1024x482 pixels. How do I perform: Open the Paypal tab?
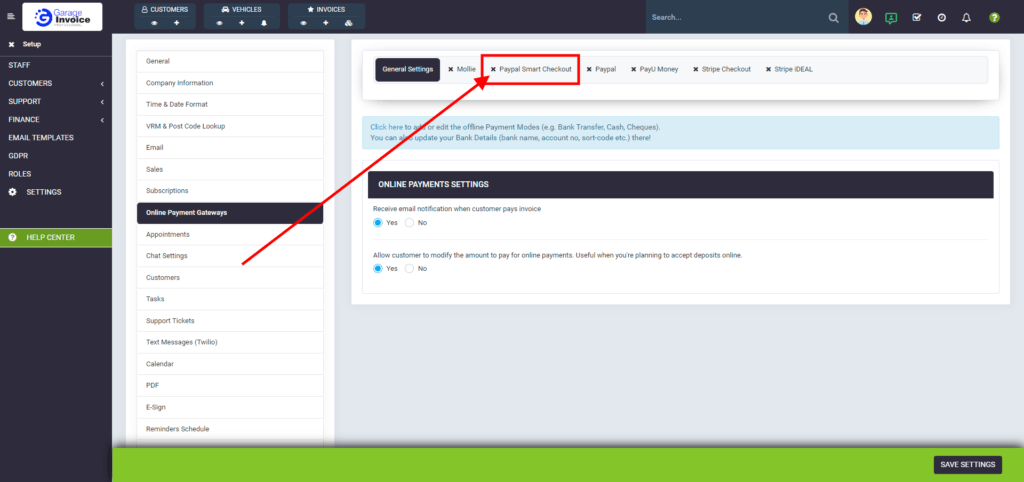point(601,69)
